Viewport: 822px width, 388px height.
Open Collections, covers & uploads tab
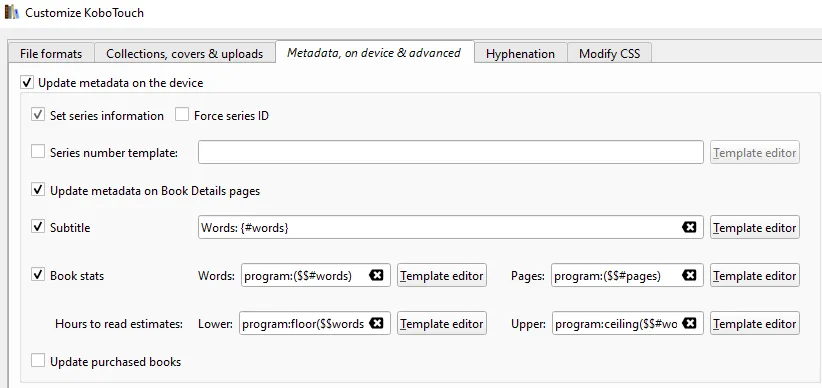[x=185, y=53]
